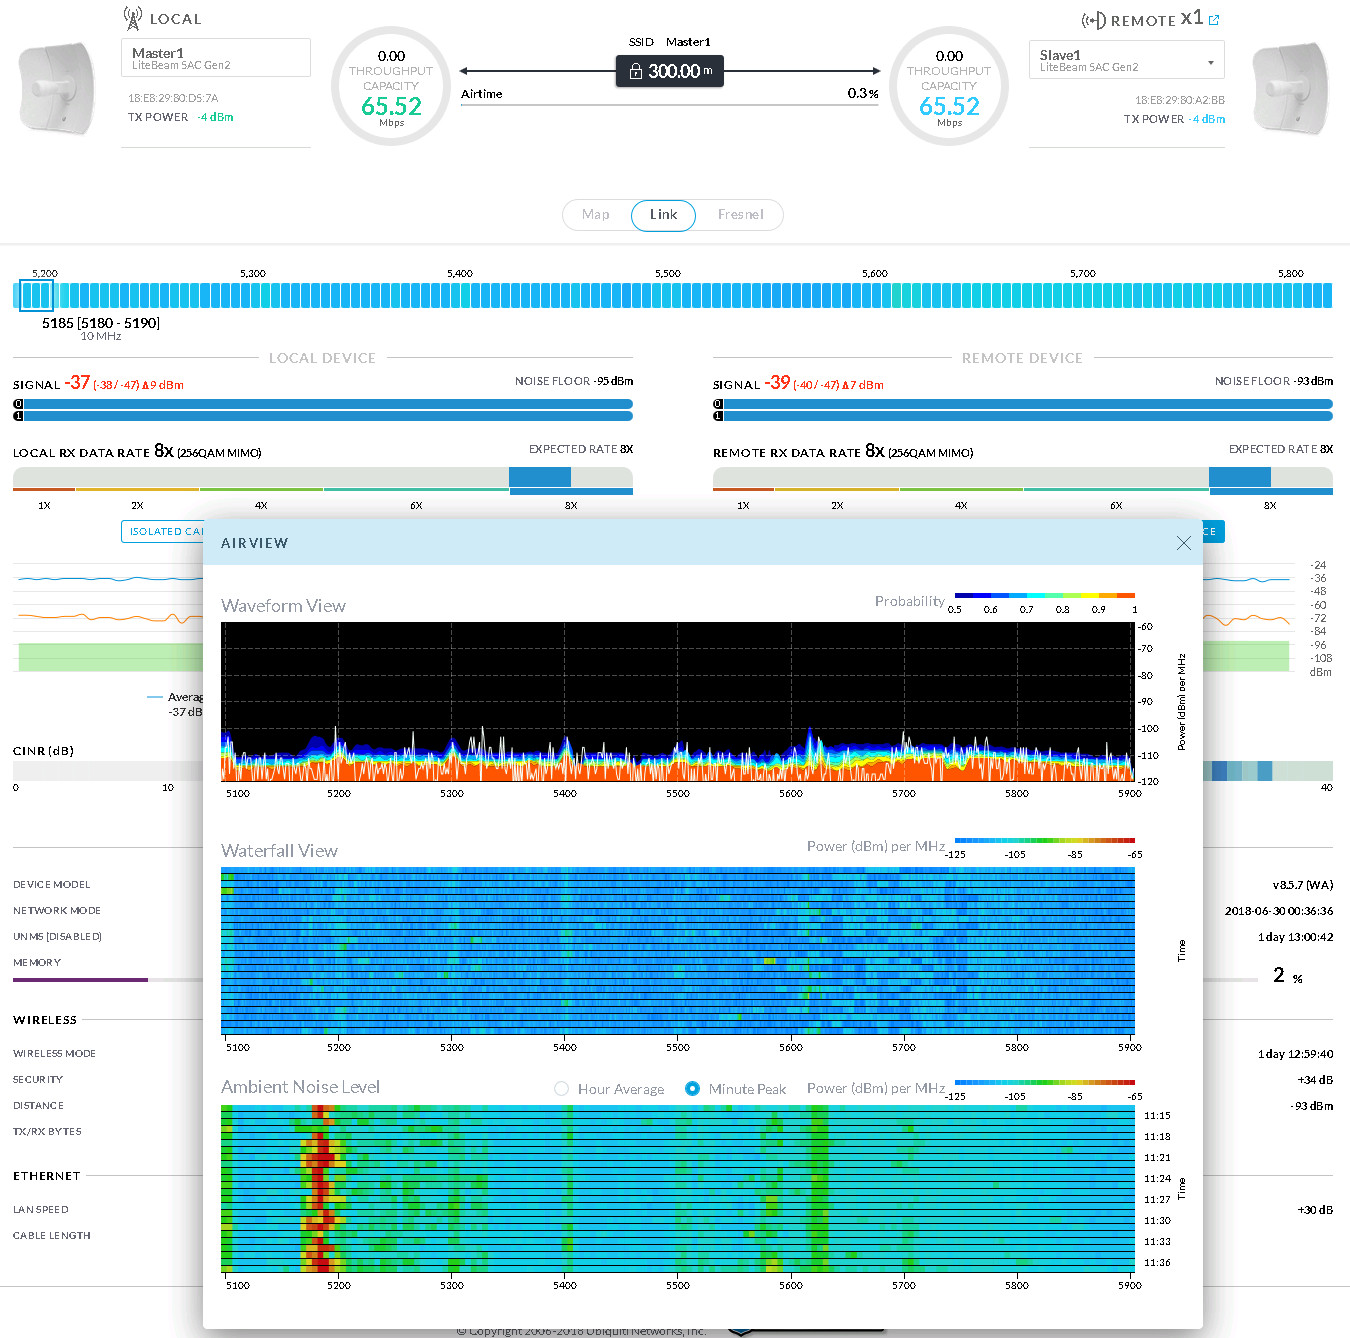Select the 5185 channel on frequency bar
The image size is (1350, 1338).
36,295
